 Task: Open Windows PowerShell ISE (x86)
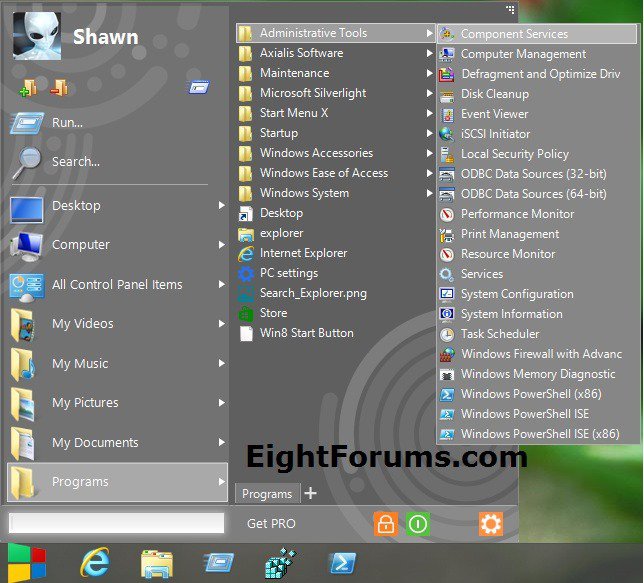point(537,434)
